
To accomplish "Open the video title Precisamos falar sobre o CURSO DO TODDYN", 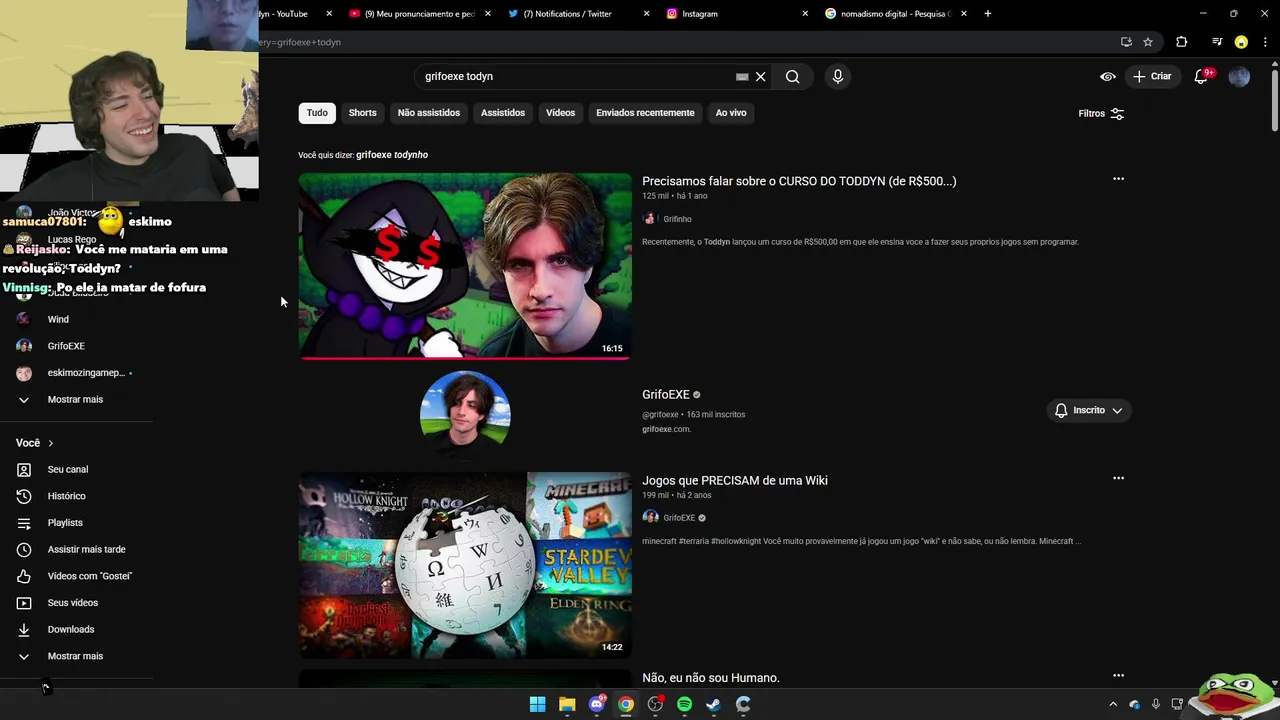I will (799, 181).
